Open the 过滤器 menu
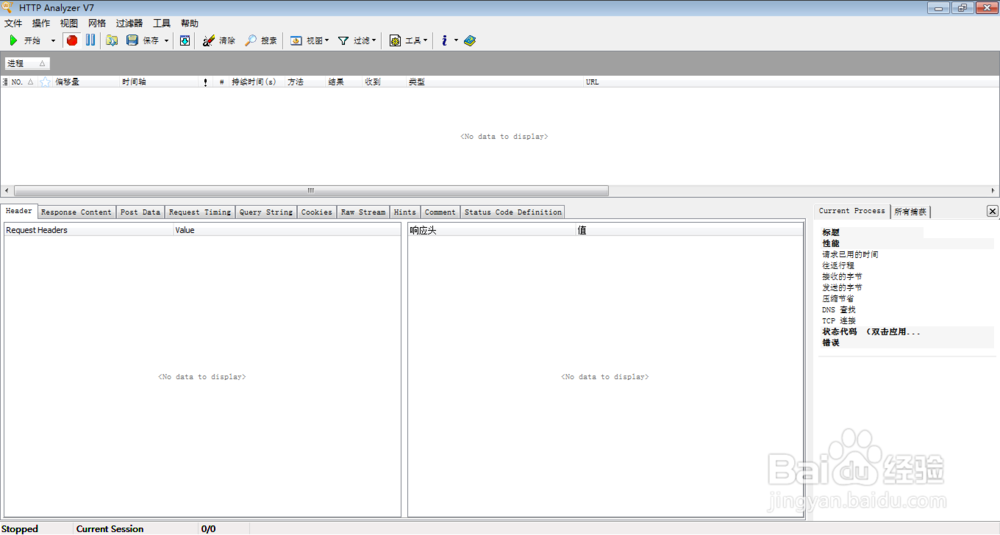1000x535 pixels. click(x=129, y=23)
